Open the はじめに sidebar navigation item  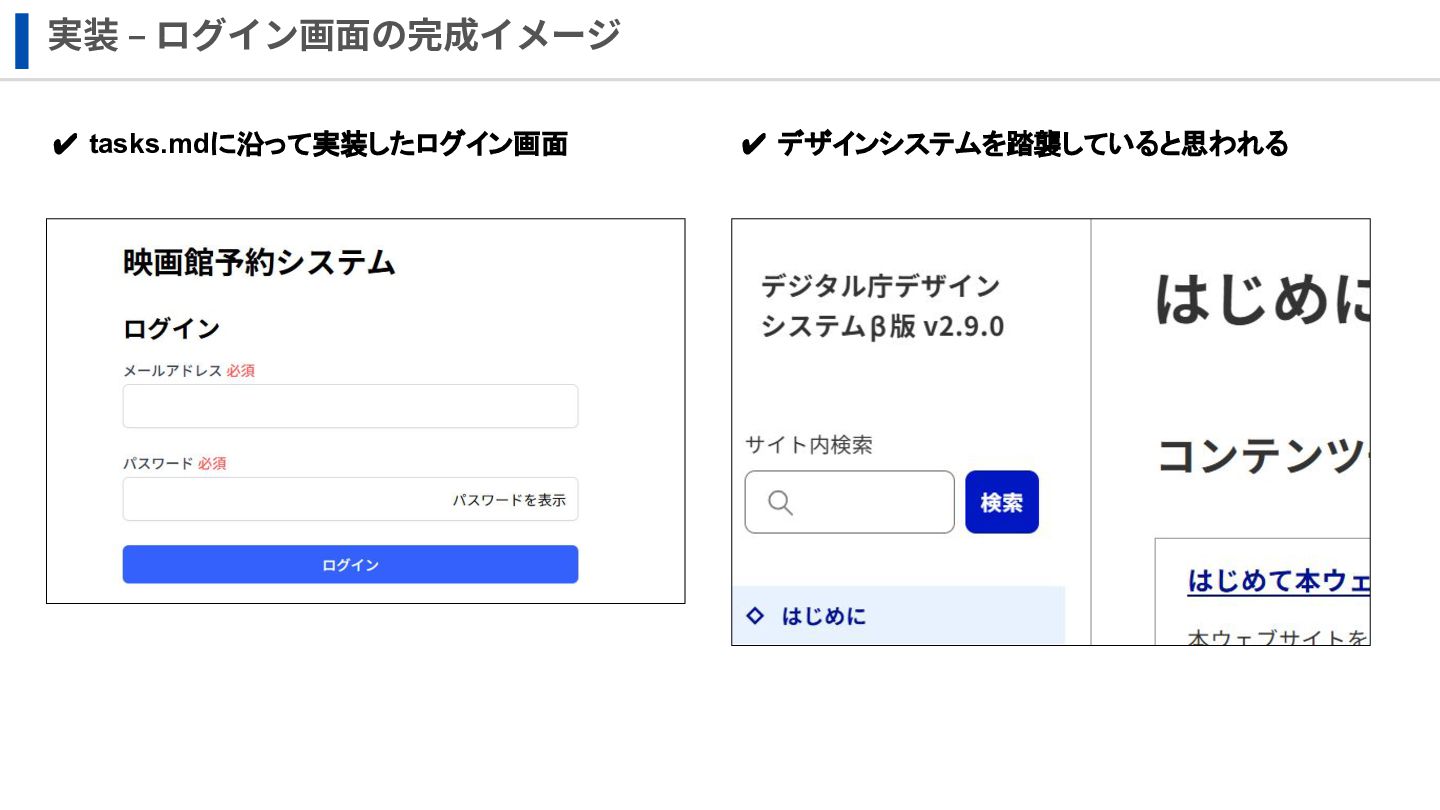[x=824, y=616]
